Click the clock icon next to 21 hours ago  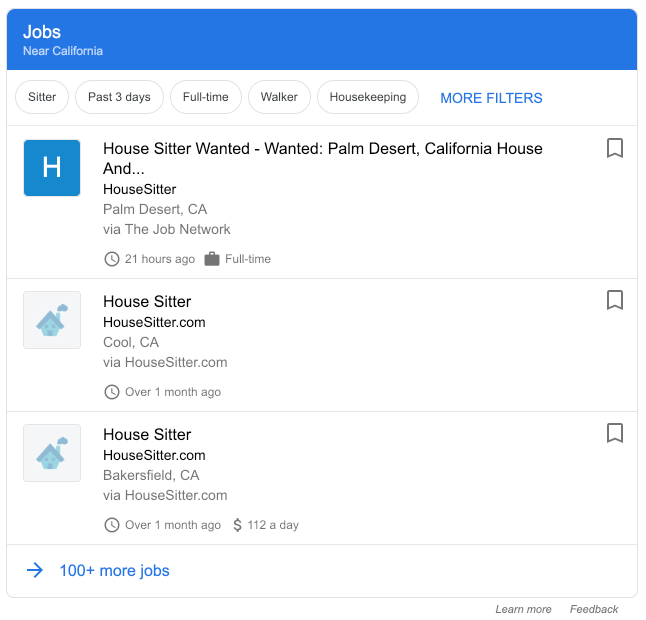tap(112, 259)
